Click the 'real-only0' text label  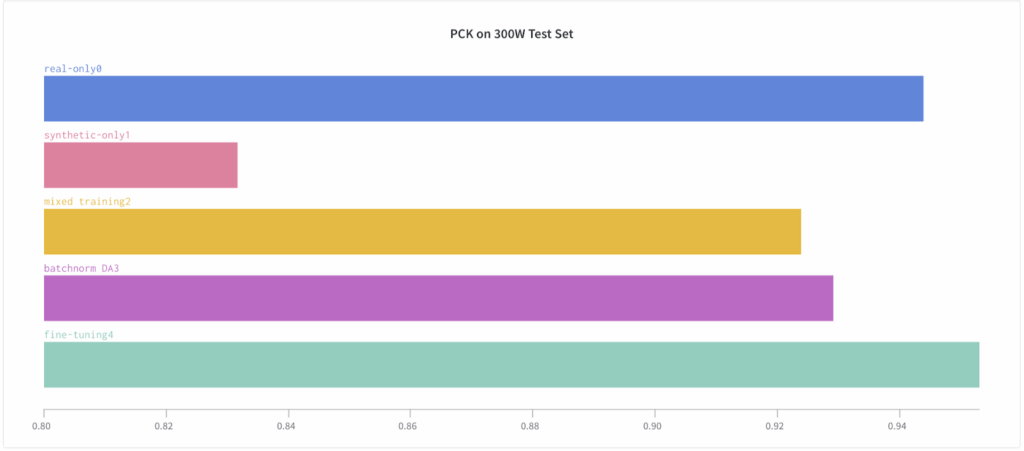(x=72, y=69)
